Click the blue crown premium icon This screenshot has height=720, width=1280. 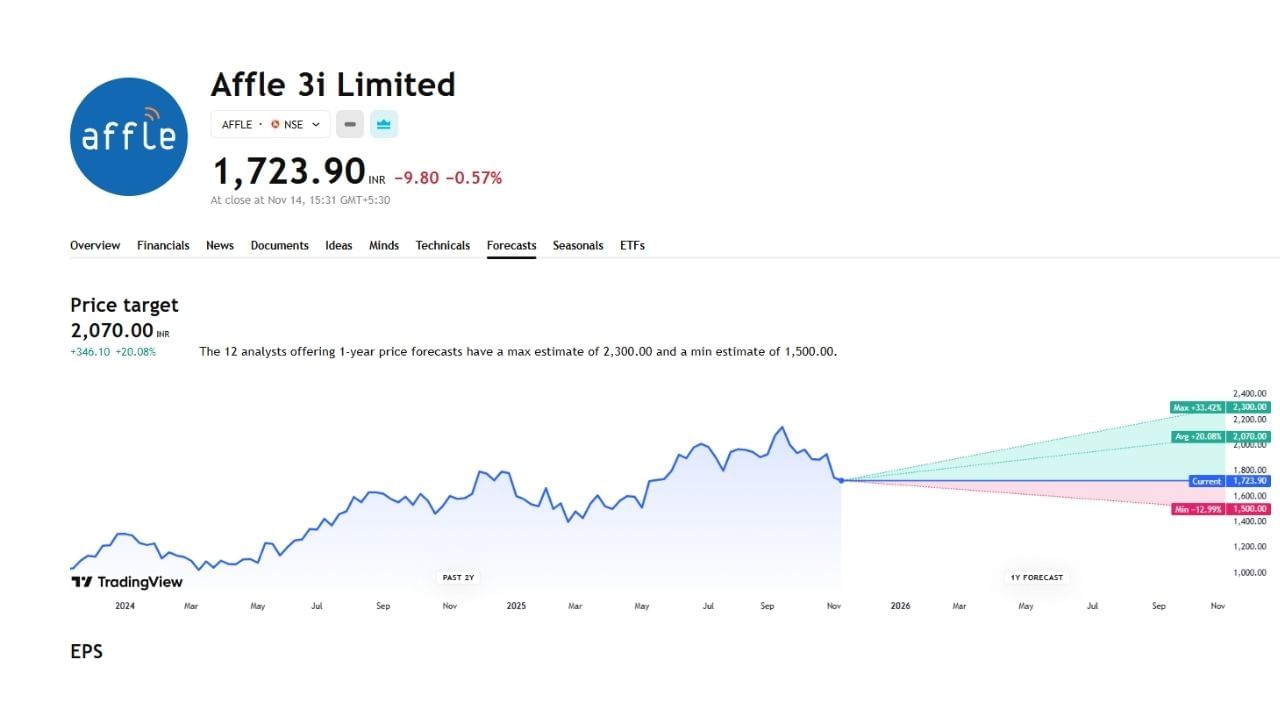click(x=384, y=125)
